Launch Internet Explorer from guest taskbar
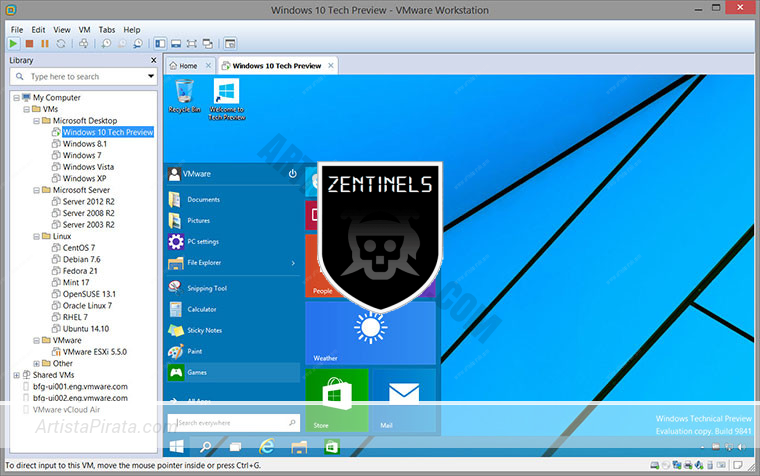The width and height of the screenshot is (760, 476). tap(267, 446)
